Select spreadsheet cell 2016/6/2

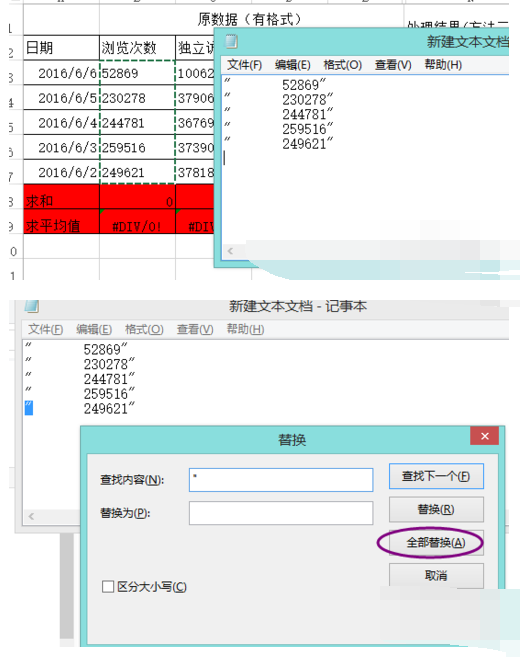[62, 172]
